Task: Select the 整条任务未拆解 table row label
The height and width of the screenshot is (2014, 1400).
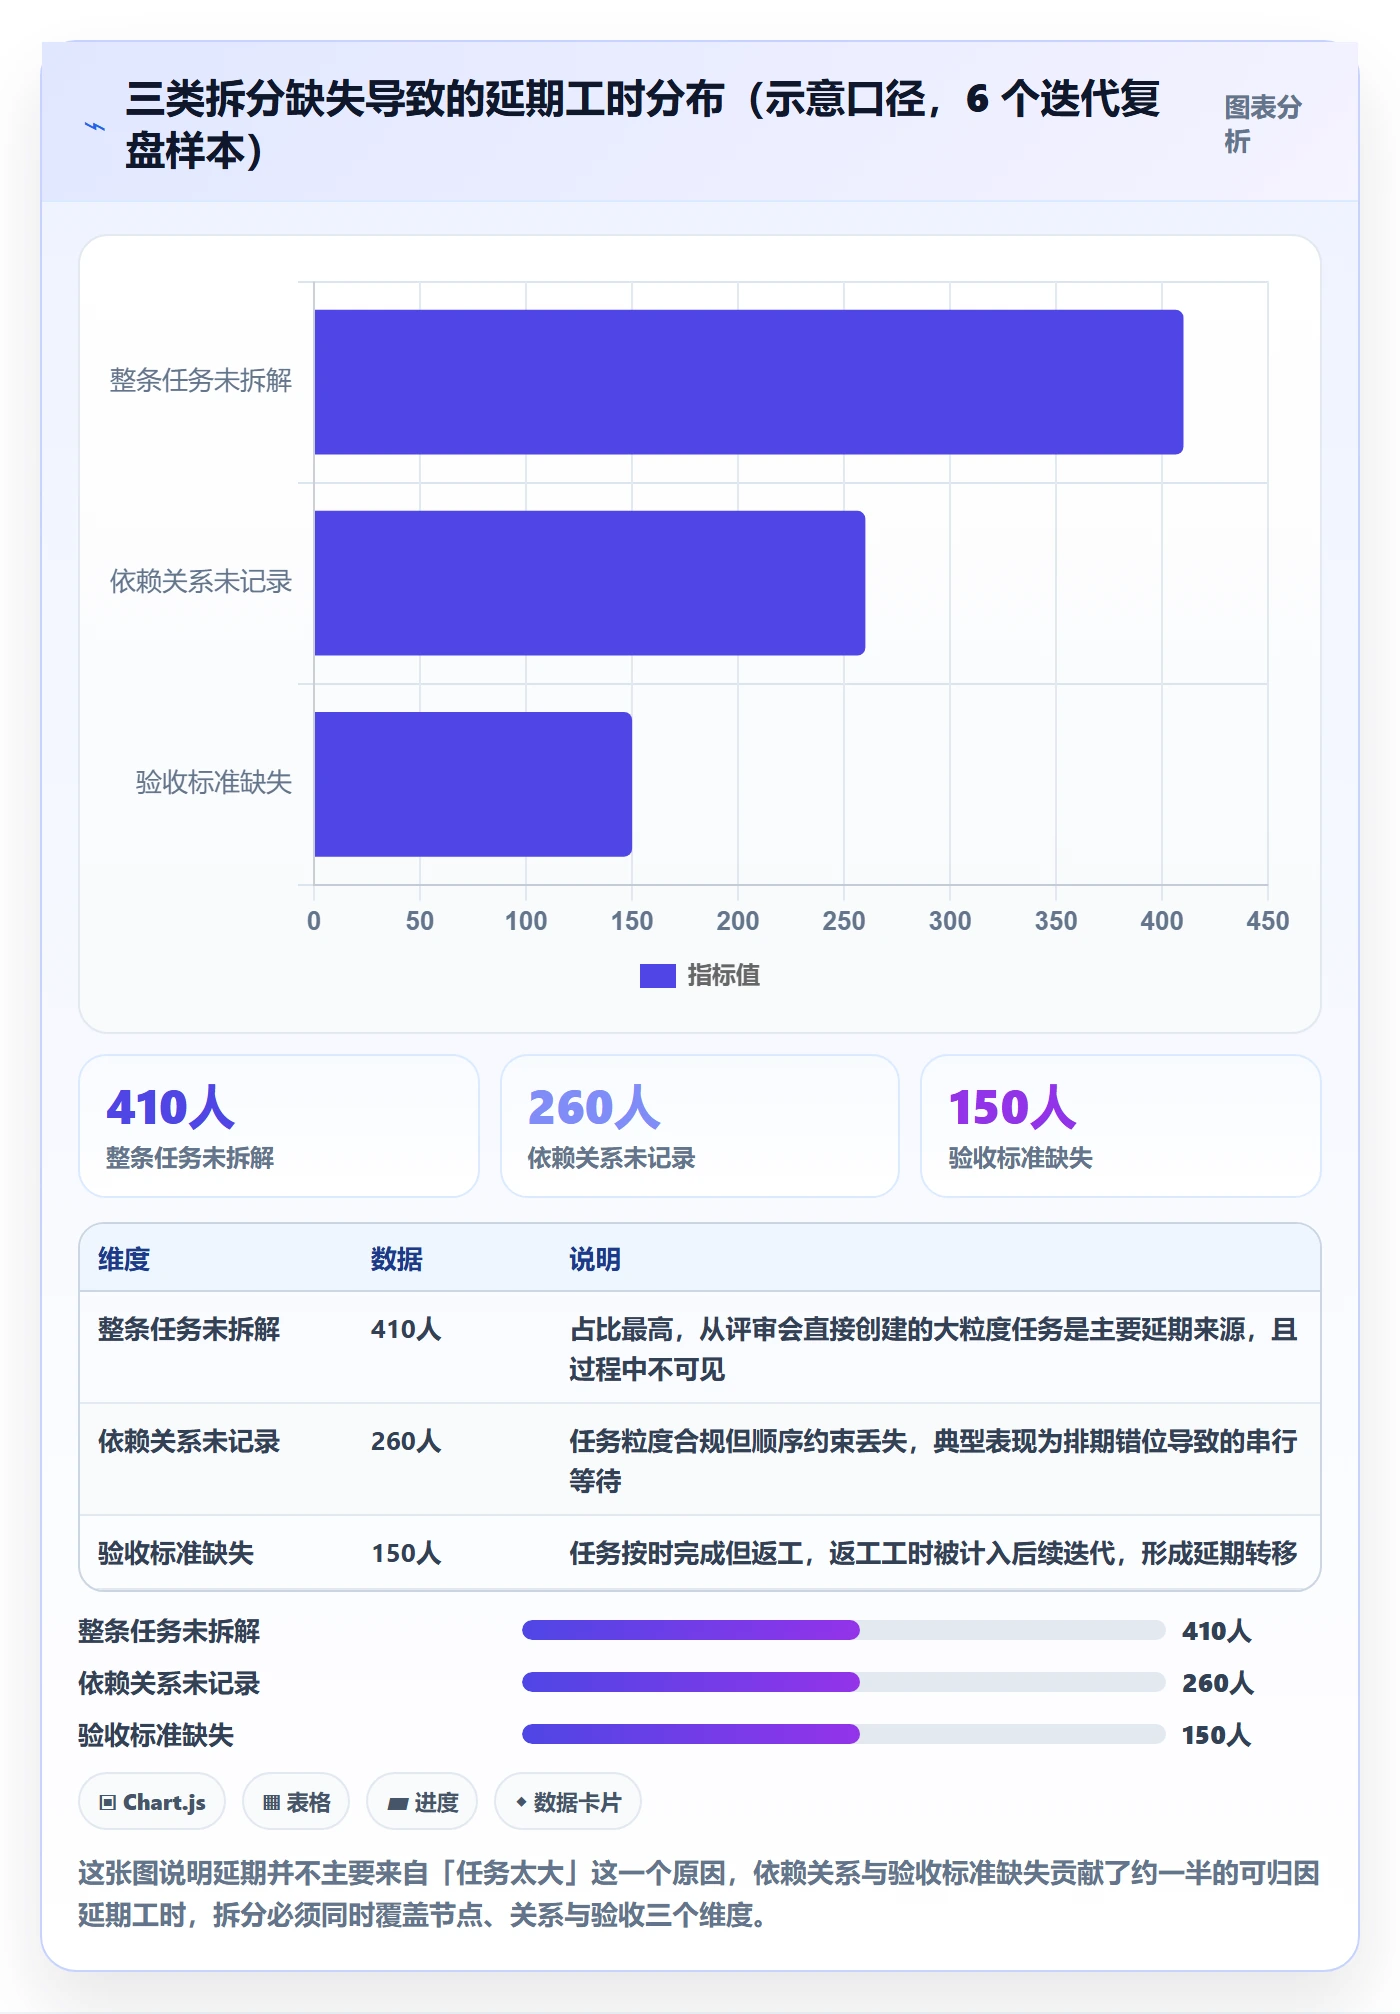Action: pyautogui.click(x=189, y=1329)
